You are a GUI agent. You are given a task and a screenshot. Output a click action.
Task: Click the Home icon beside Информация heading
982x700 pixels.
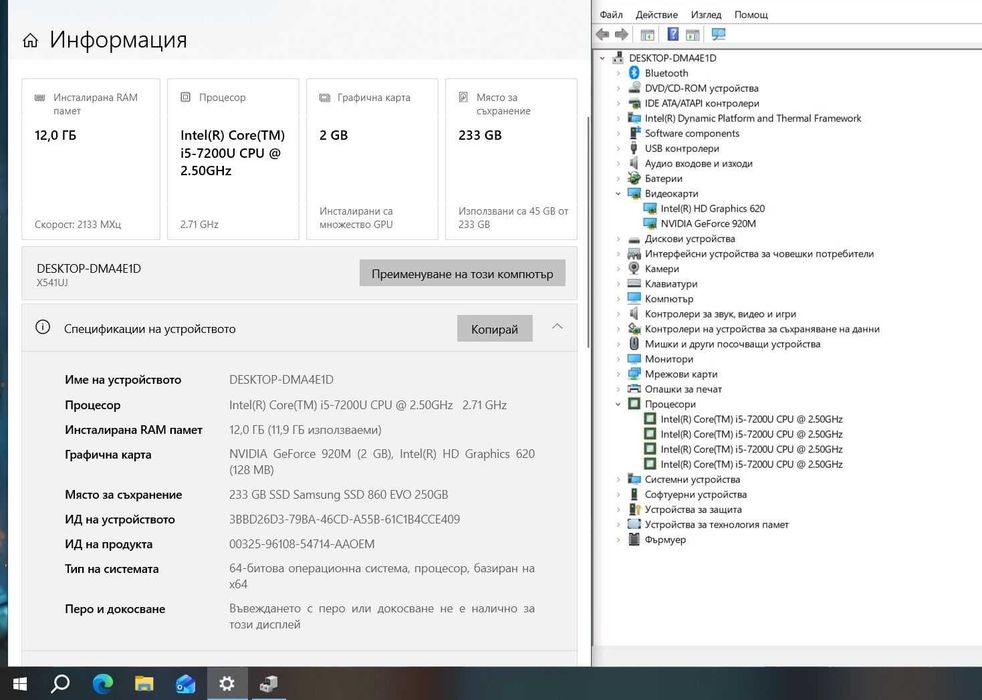pyautogui.click(x=30, y=41)
